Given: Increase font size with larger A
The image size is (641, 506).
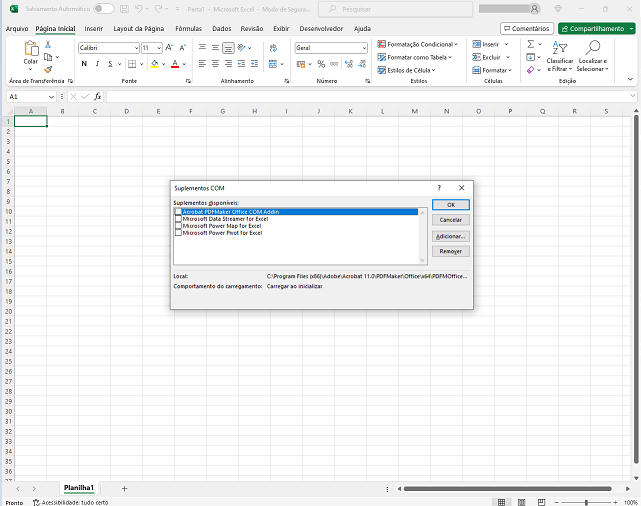Looking at the screenshot, I should click(x=169, y=48).
